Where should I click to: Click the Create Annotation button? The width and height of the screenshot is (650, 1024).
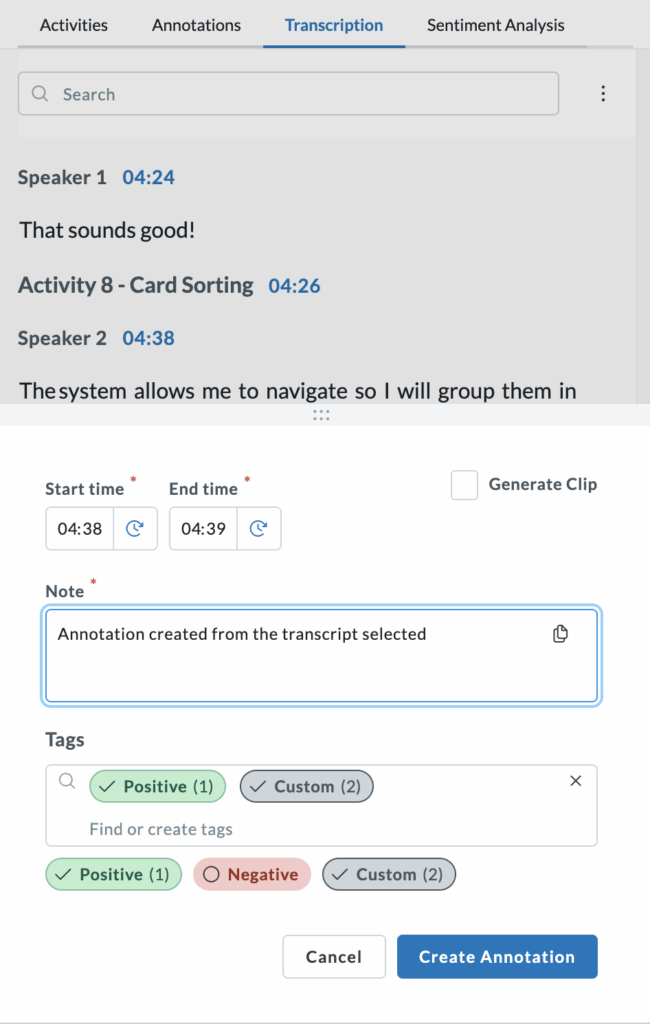point(497,956)
